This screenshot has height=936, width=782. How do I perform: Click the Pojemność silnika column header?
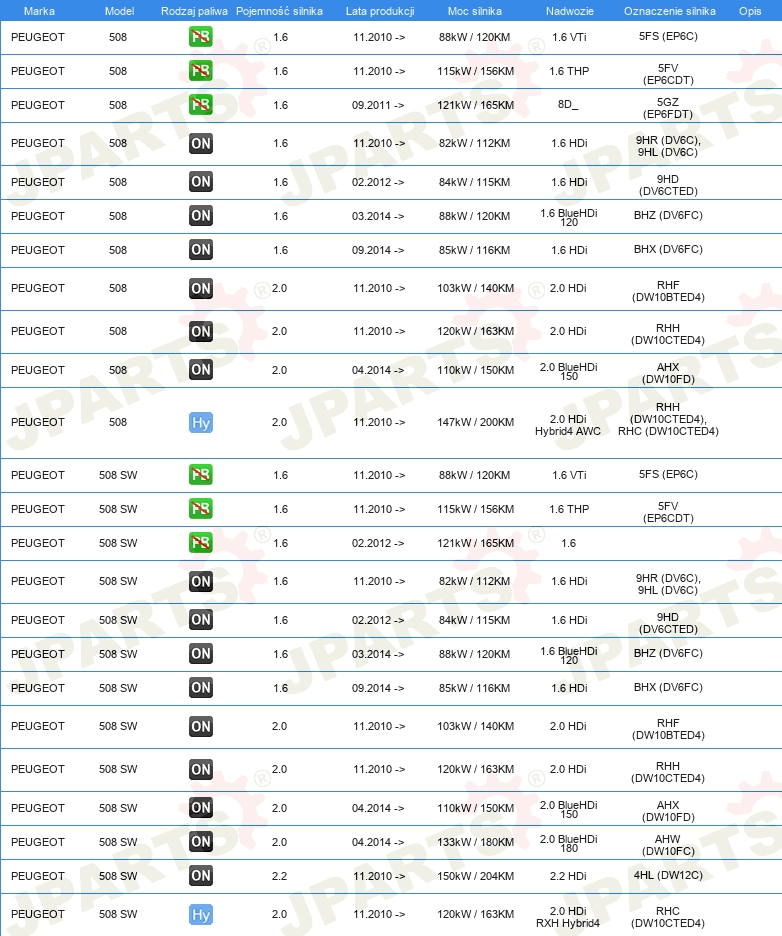click(279, 11)
